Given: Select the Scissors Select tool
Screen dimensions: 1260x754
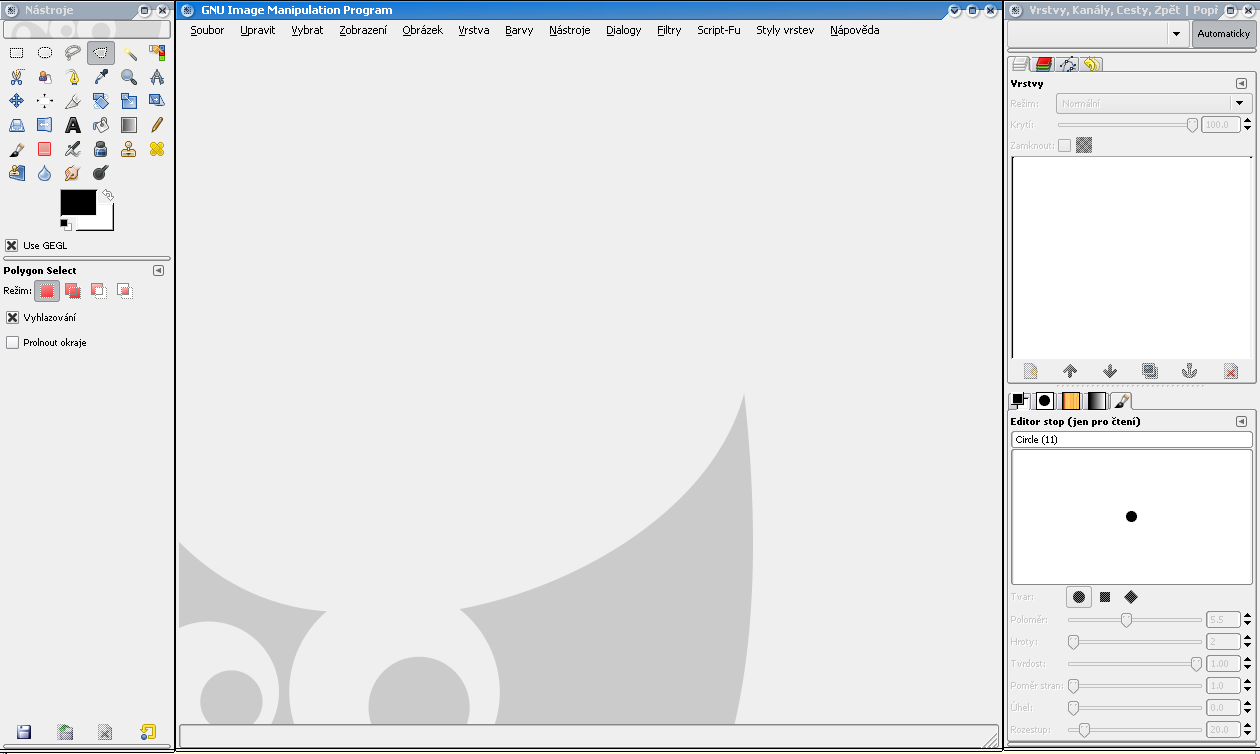Looking at the screenshot, I should pos(17,77).
